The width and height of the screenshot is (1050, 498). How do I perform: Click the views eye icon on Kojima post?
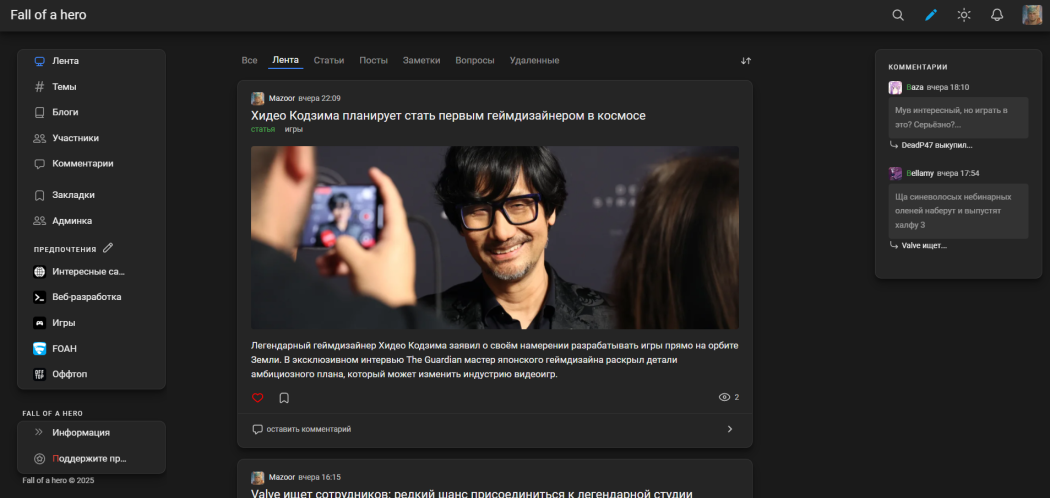(724, 397)
